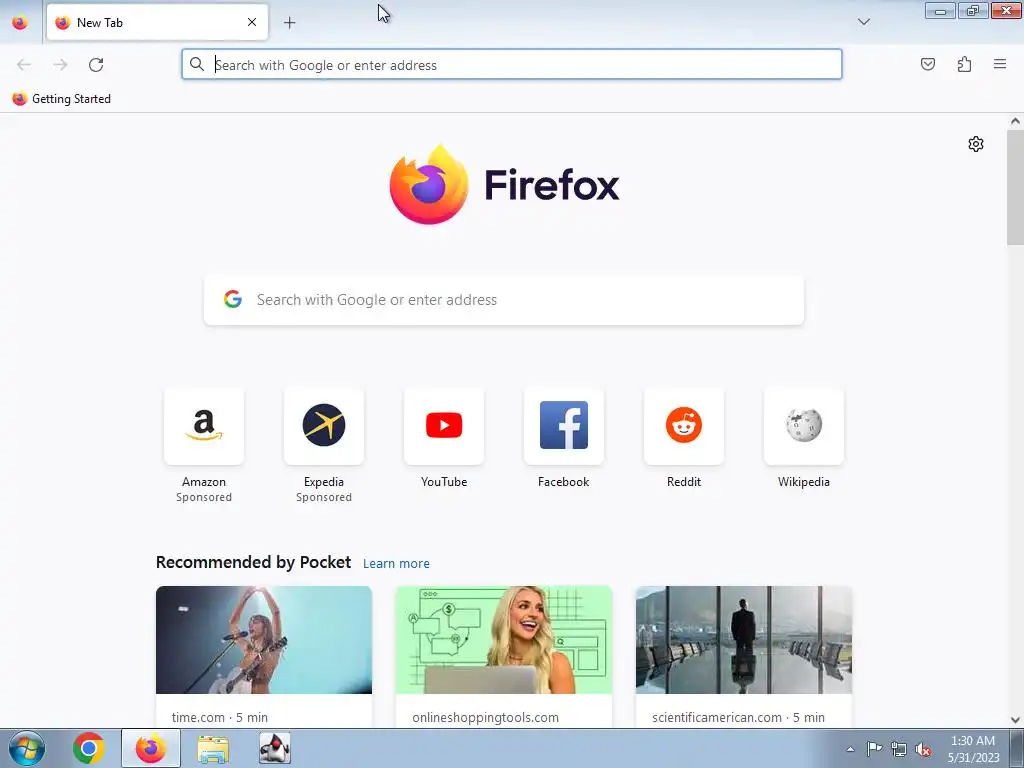1024x768 pixels.
Task: Close the New Tab tab
Action: 251,22
